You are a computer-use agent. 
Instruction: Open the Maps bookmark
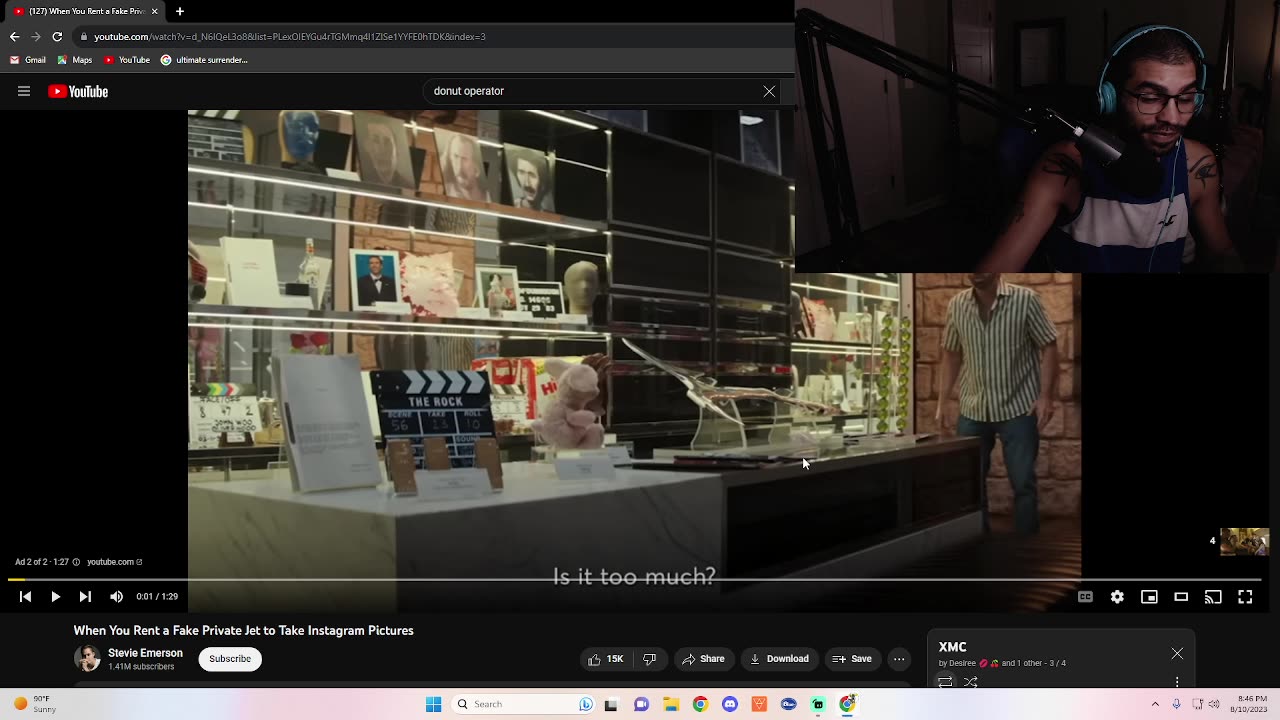tap(75, 60)
